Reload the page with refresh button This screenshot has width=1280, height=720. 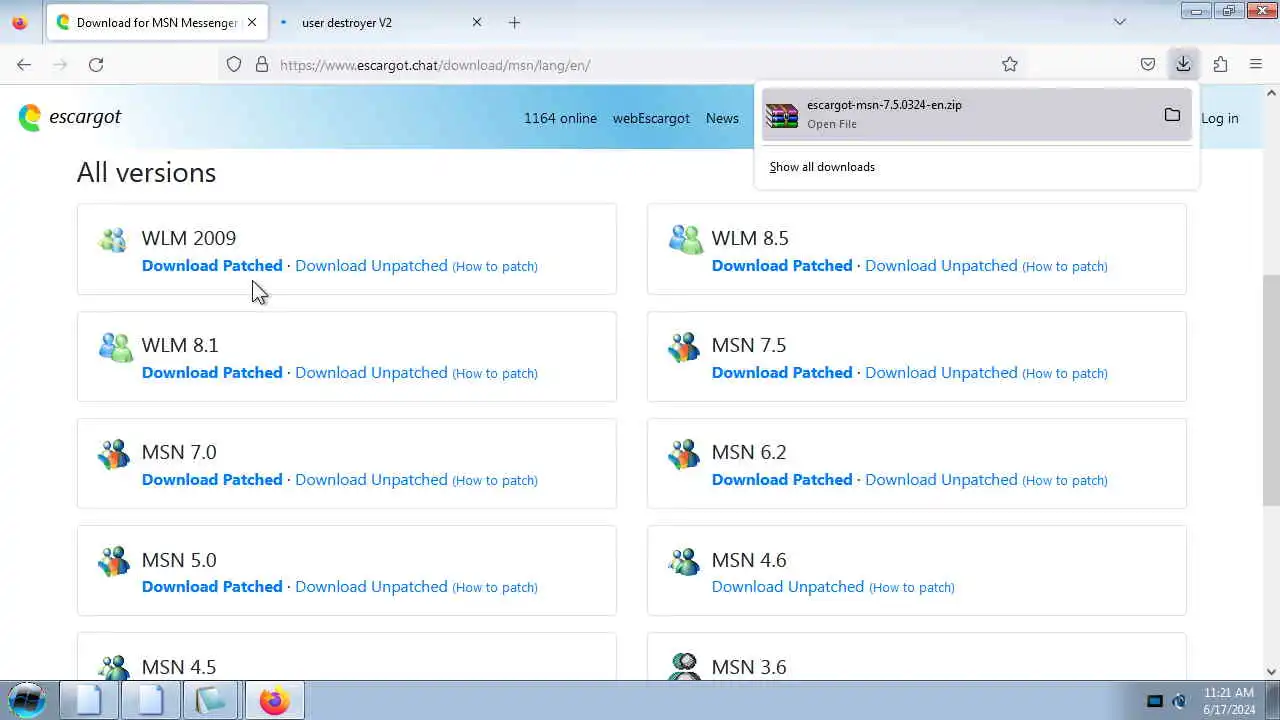click(96, 65)
